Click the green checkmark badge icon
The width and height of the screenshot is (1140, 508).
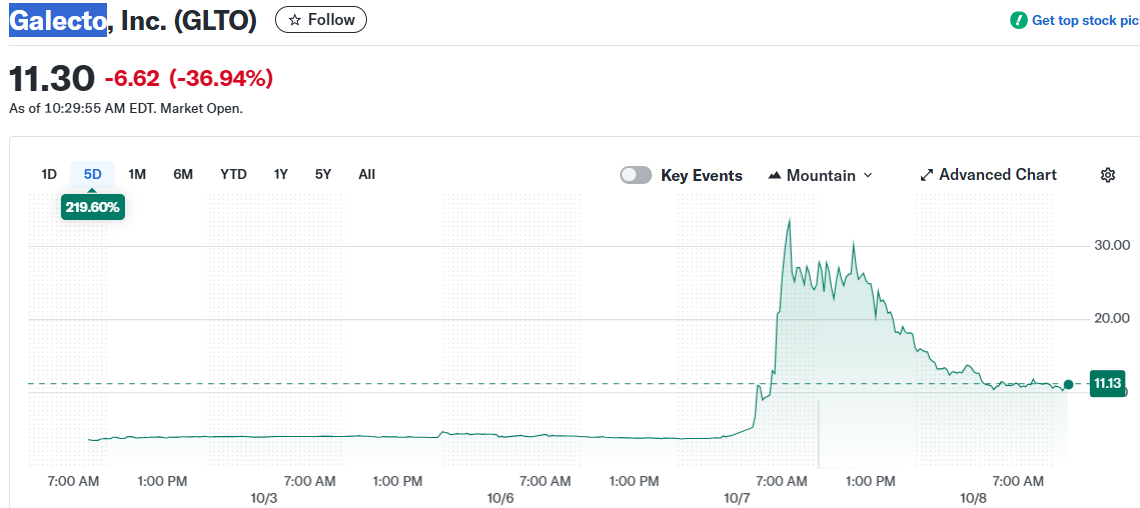point(1019,20)
